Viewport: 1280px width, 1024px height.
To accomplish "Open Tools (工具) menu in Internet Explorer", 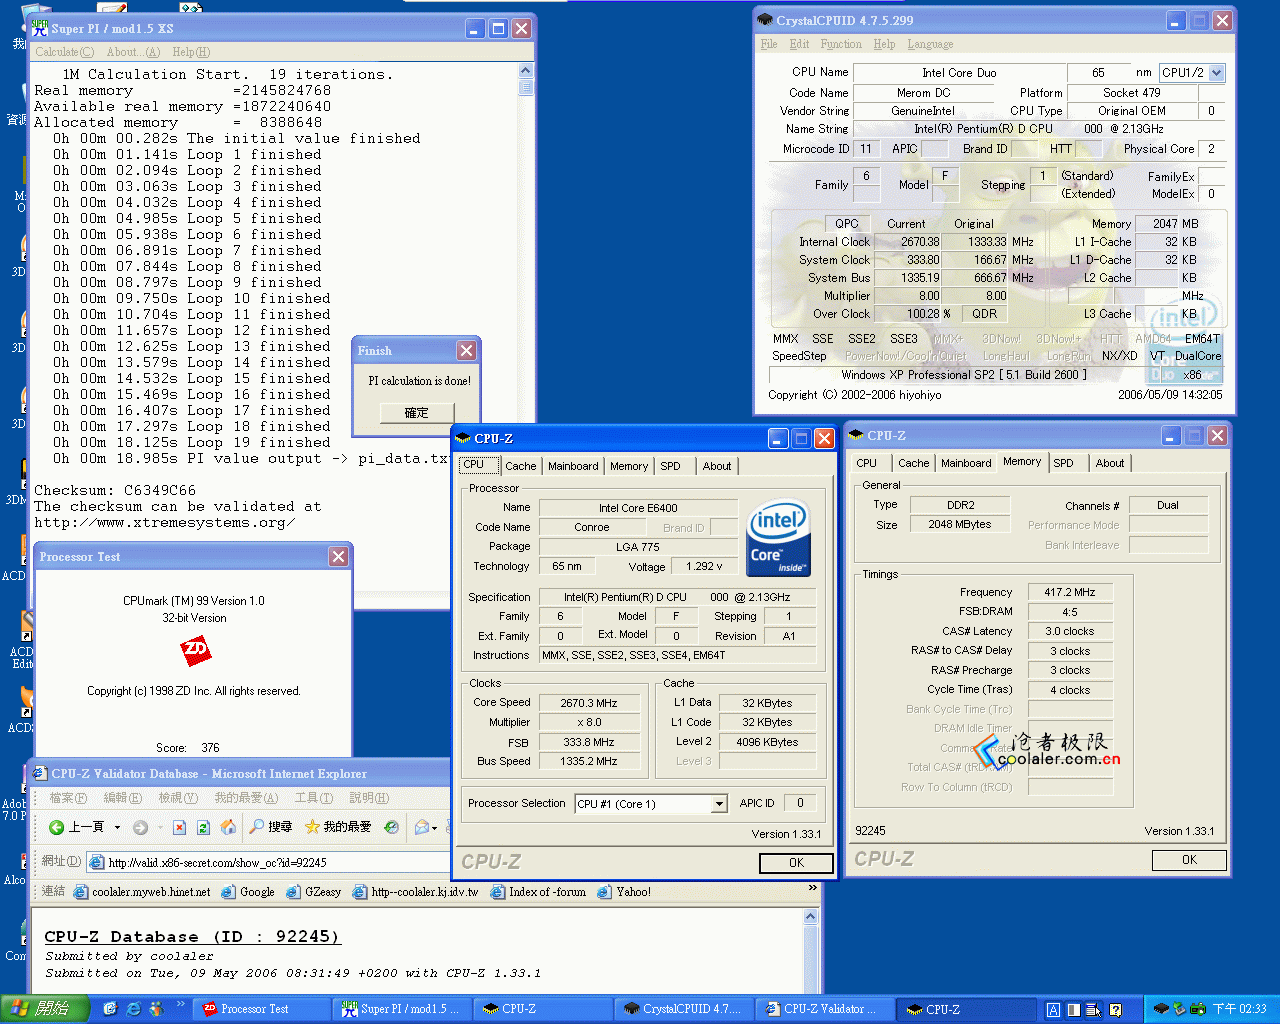I will 313,798.
